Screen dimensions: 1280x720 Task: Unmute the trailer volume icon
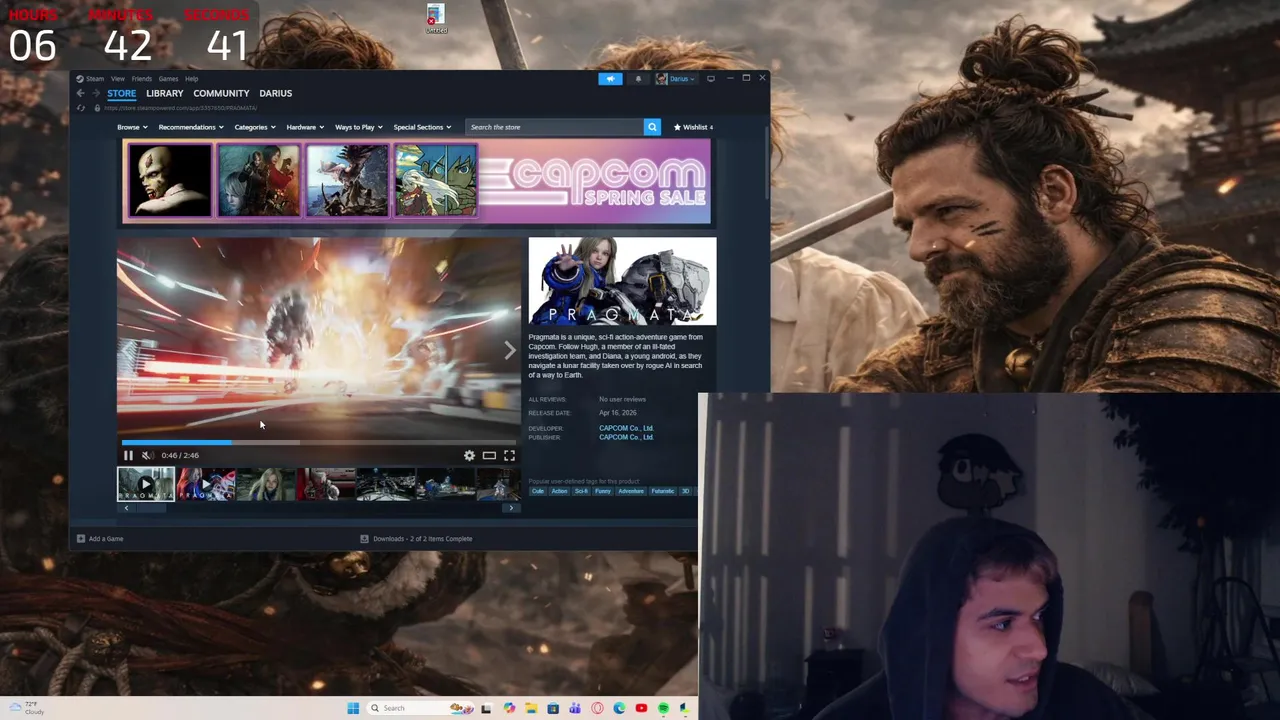(147, 455)
